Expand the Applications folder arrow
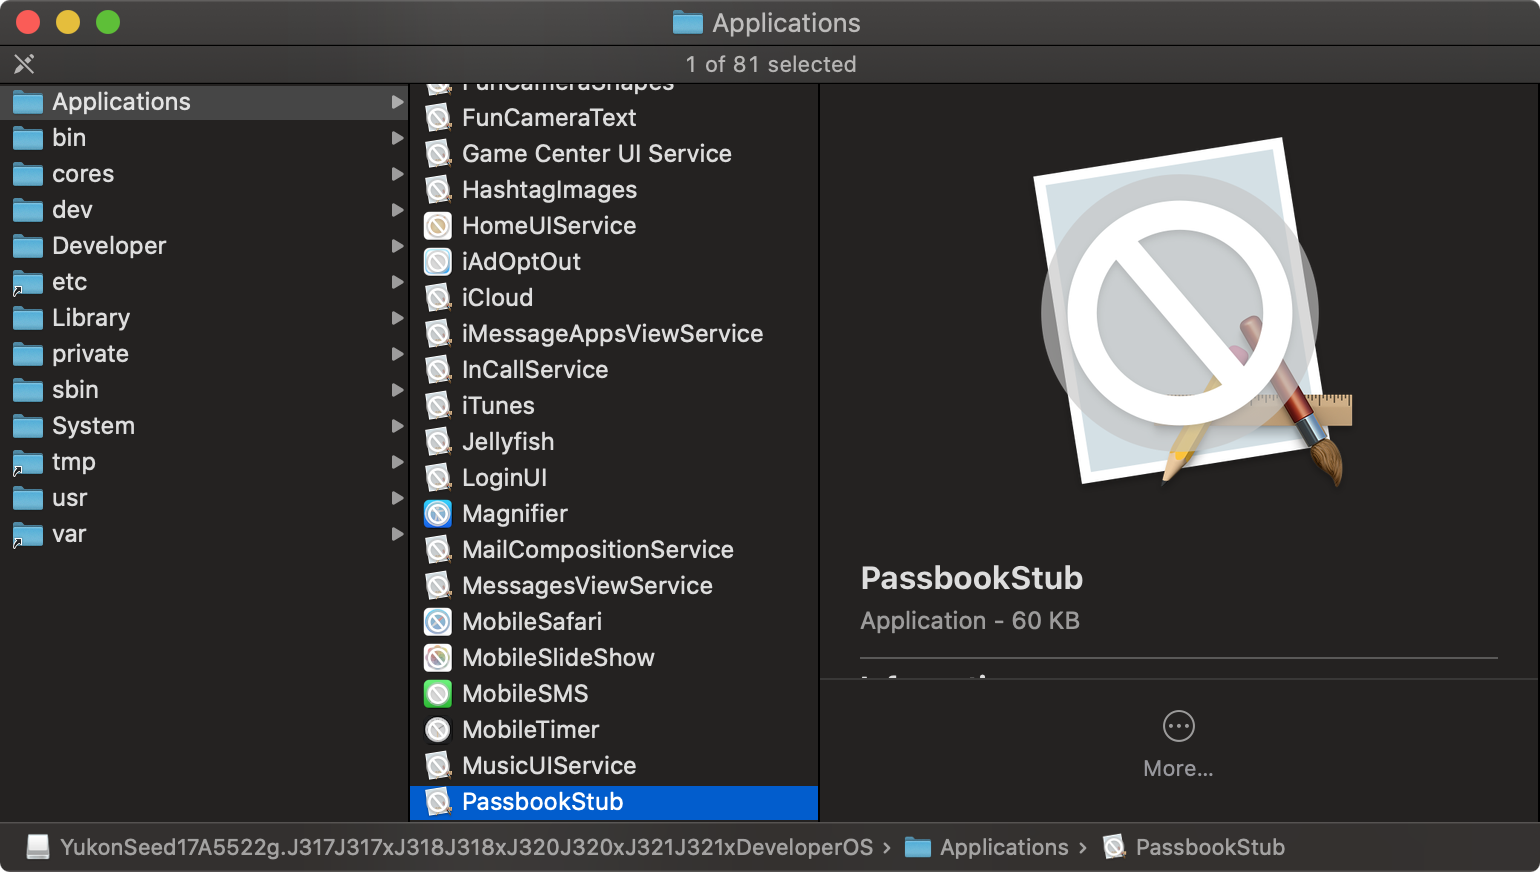1540x872 pixels. point(397,102)
